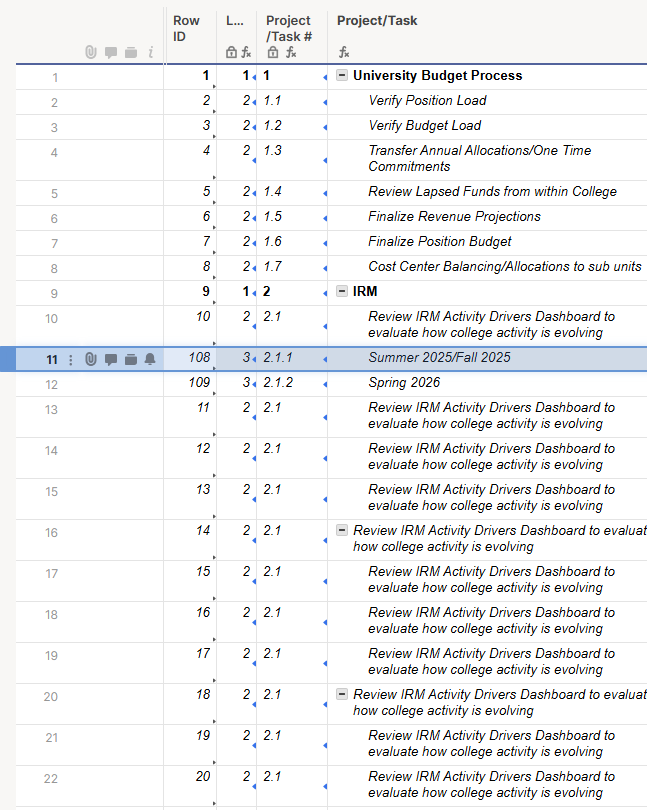Click row info indicator icon in header

coord(151,52)
